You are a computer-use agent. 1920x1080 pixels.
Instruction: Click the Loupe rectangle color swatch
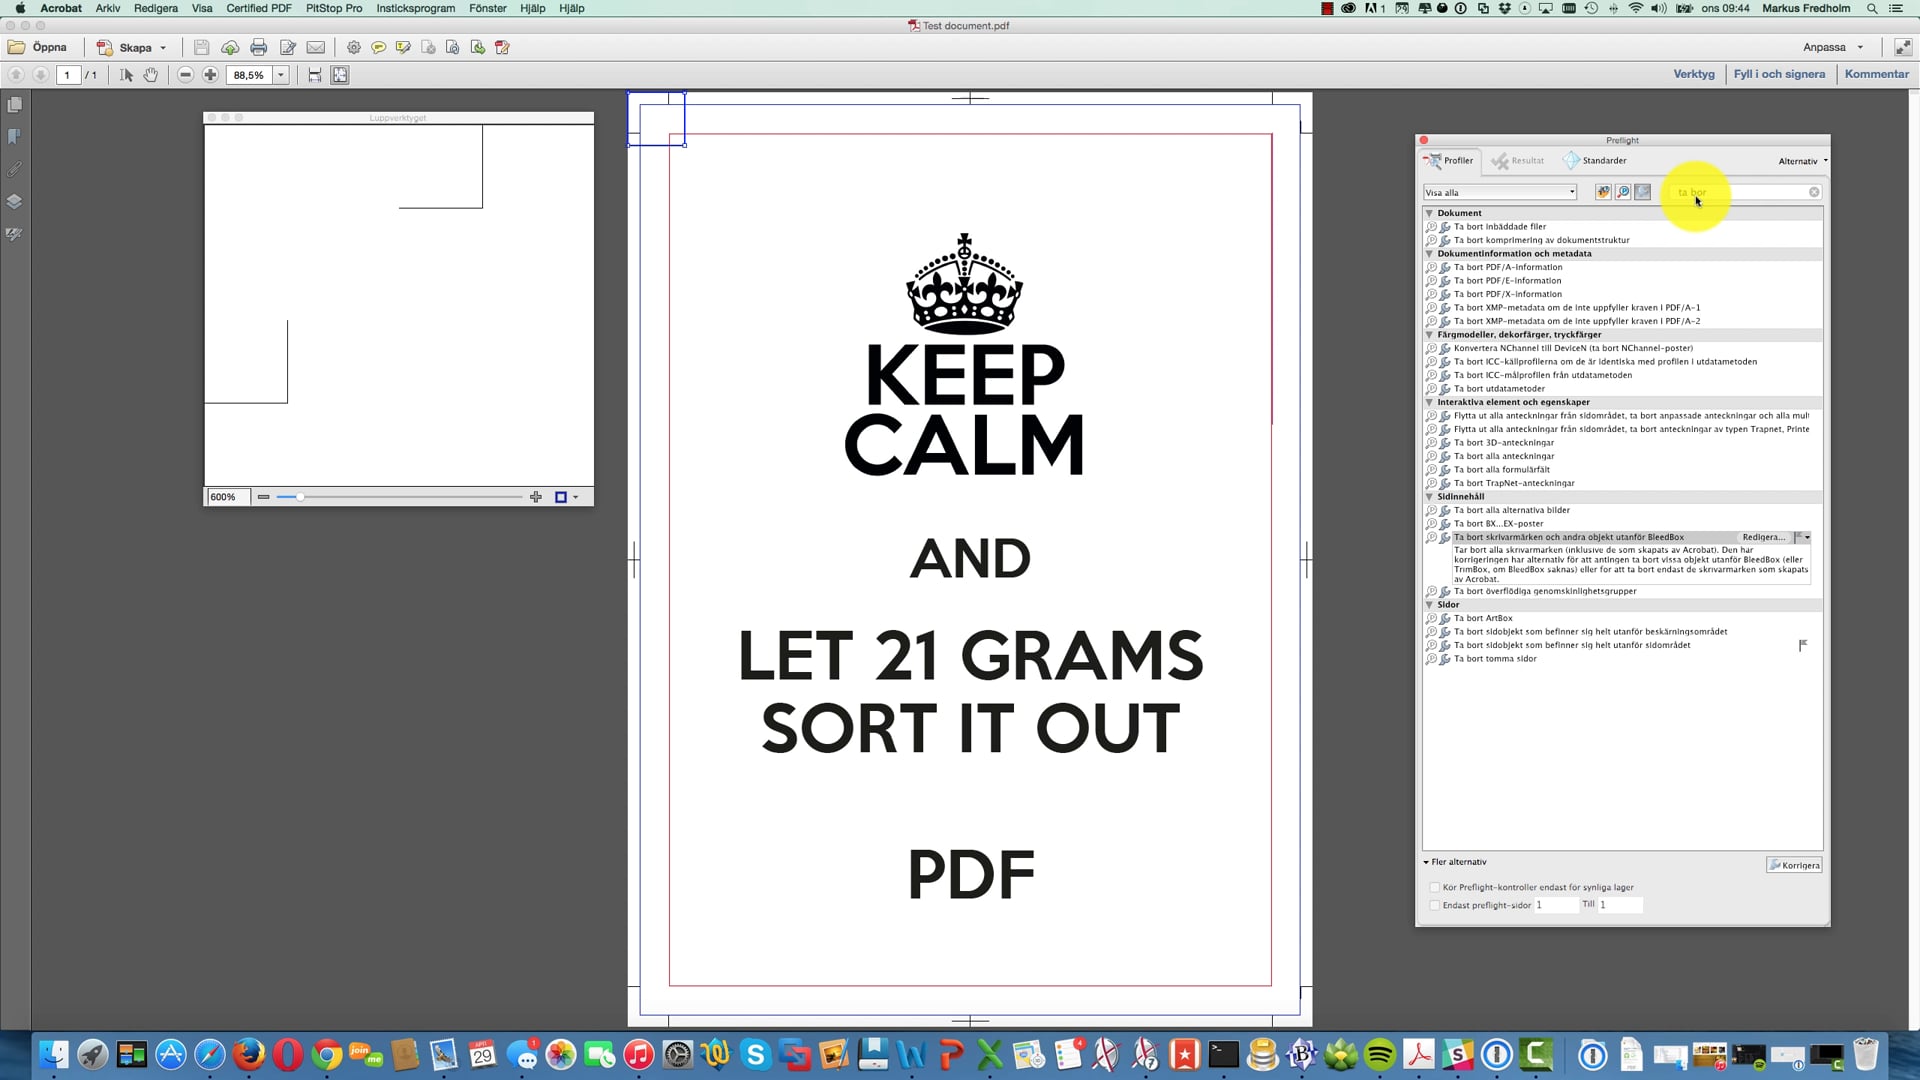point(561,497)
